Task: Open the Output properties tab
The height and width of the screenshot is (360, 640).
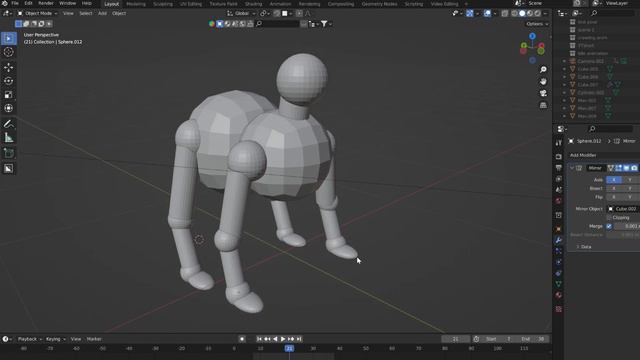Action: (559, 168)
